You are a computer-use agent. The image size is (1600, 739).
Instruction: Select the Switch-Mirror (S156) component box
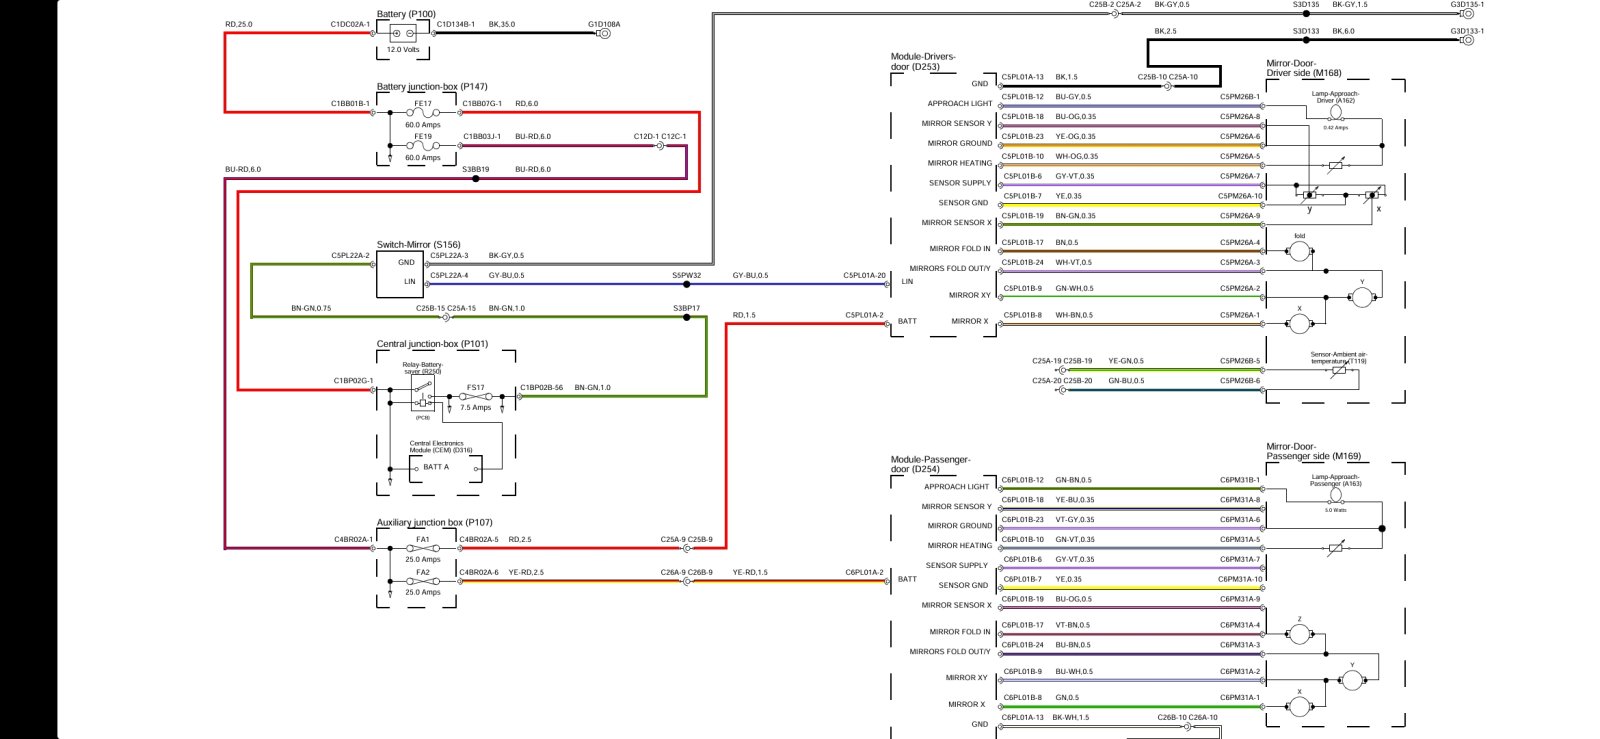[400, 274]
